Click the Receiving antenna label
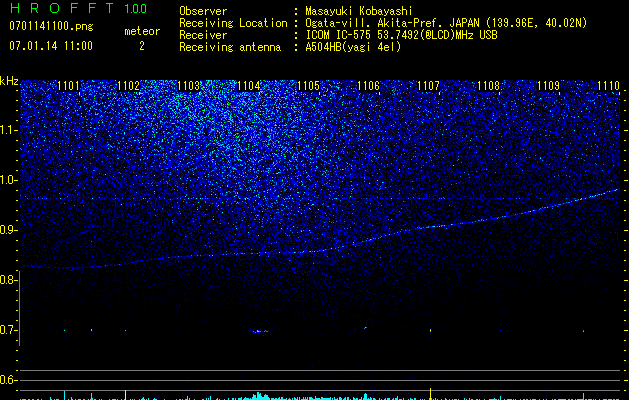The width and height of the screenshot is (629, 400). (230, 47)
